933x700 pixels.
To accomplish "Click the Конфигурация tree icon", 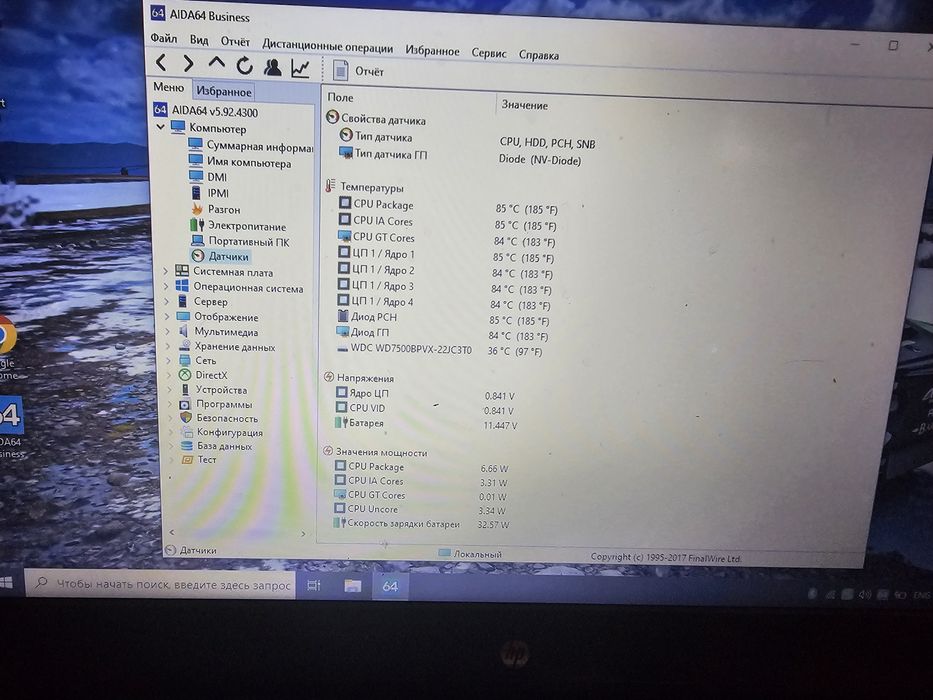I will [x=187, y=432].
